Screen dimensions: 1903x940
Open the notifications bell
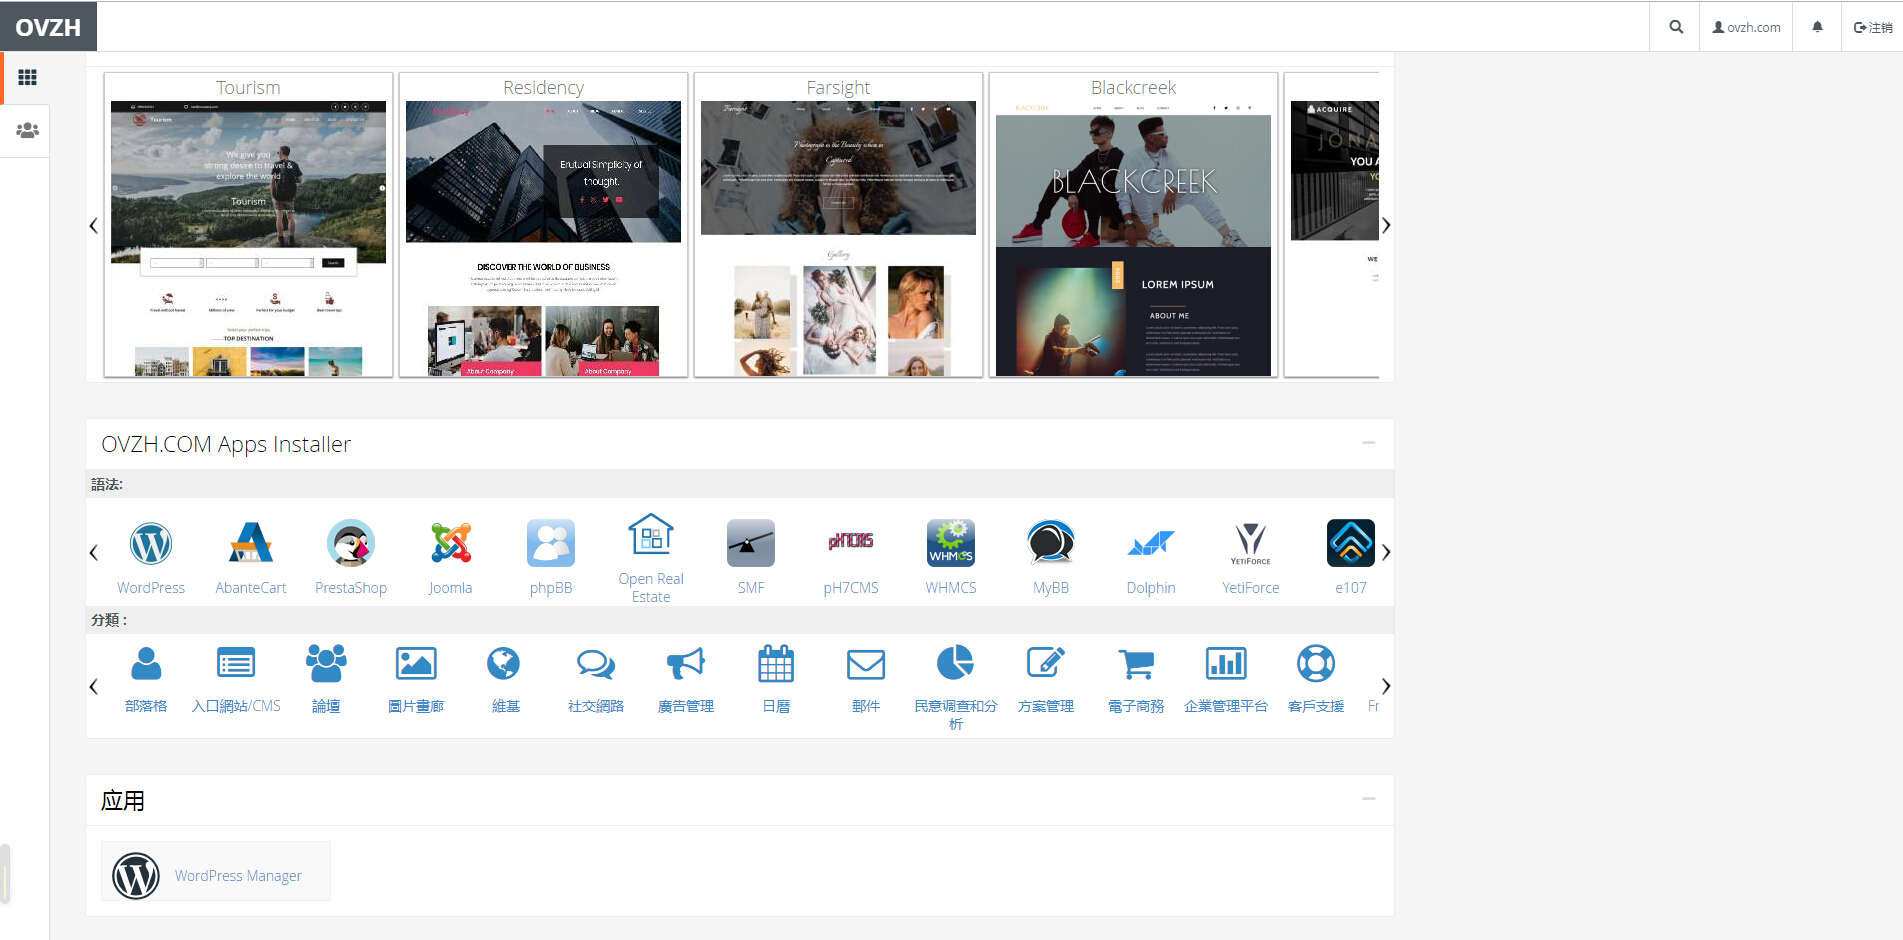(1817, 27)
